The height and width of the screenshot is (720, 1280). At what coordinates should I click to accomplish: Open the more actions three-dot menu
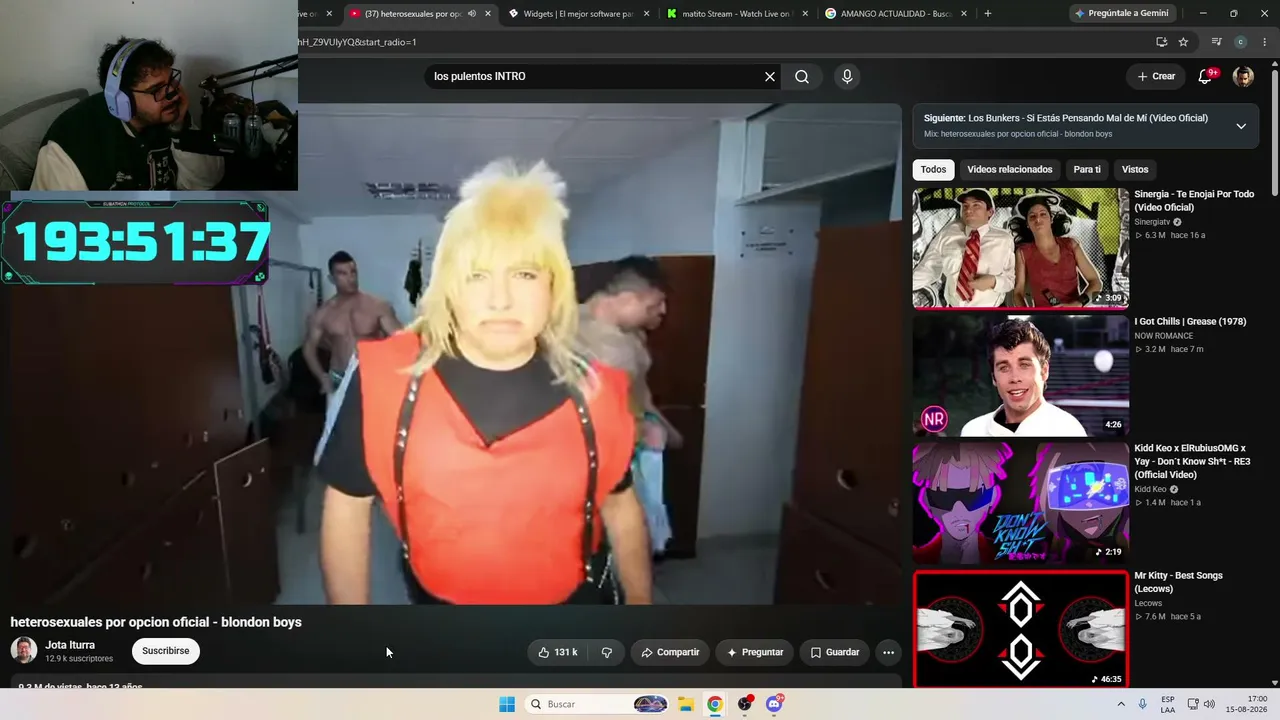tap(888, 652)
